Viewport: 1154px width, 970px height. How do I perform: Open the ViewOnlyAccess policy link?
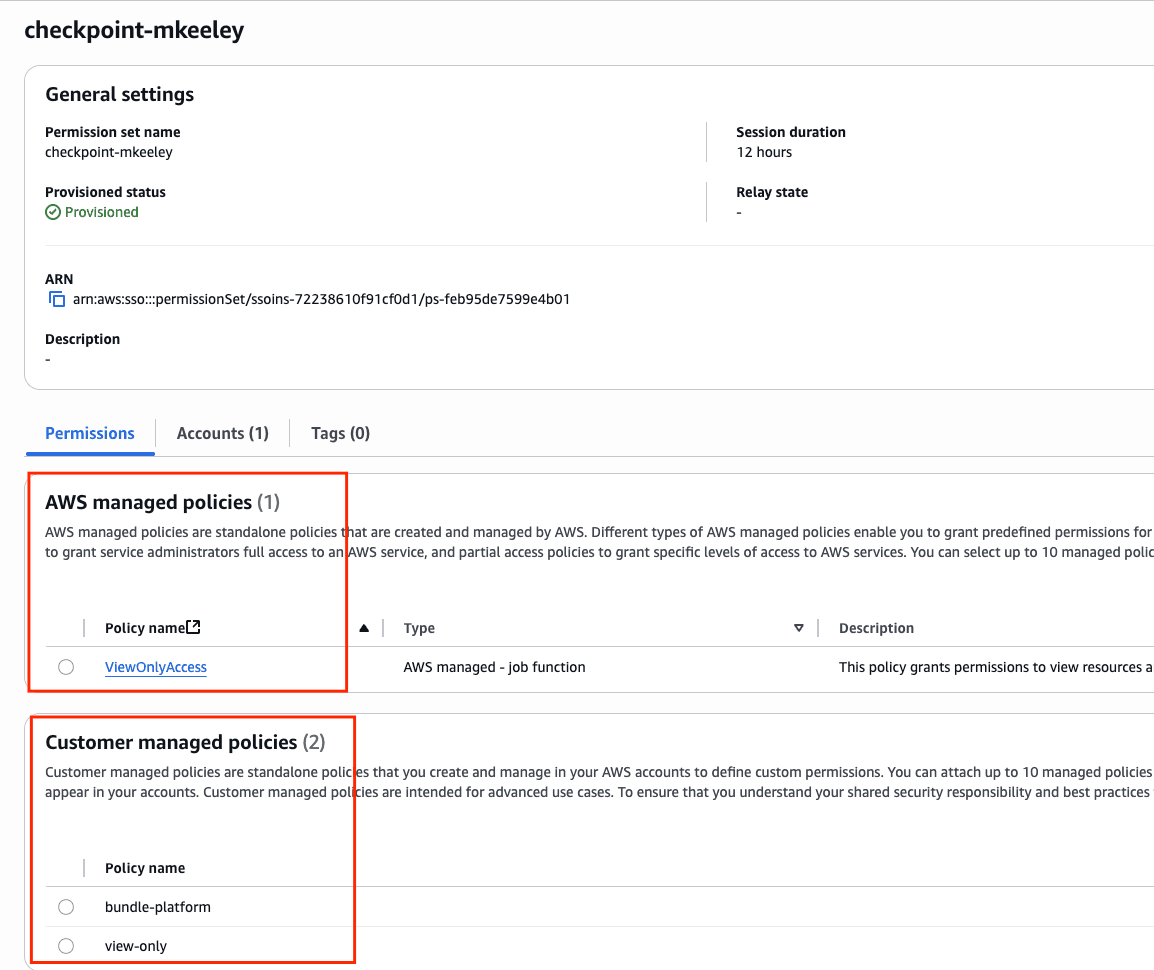coord(156,668)
